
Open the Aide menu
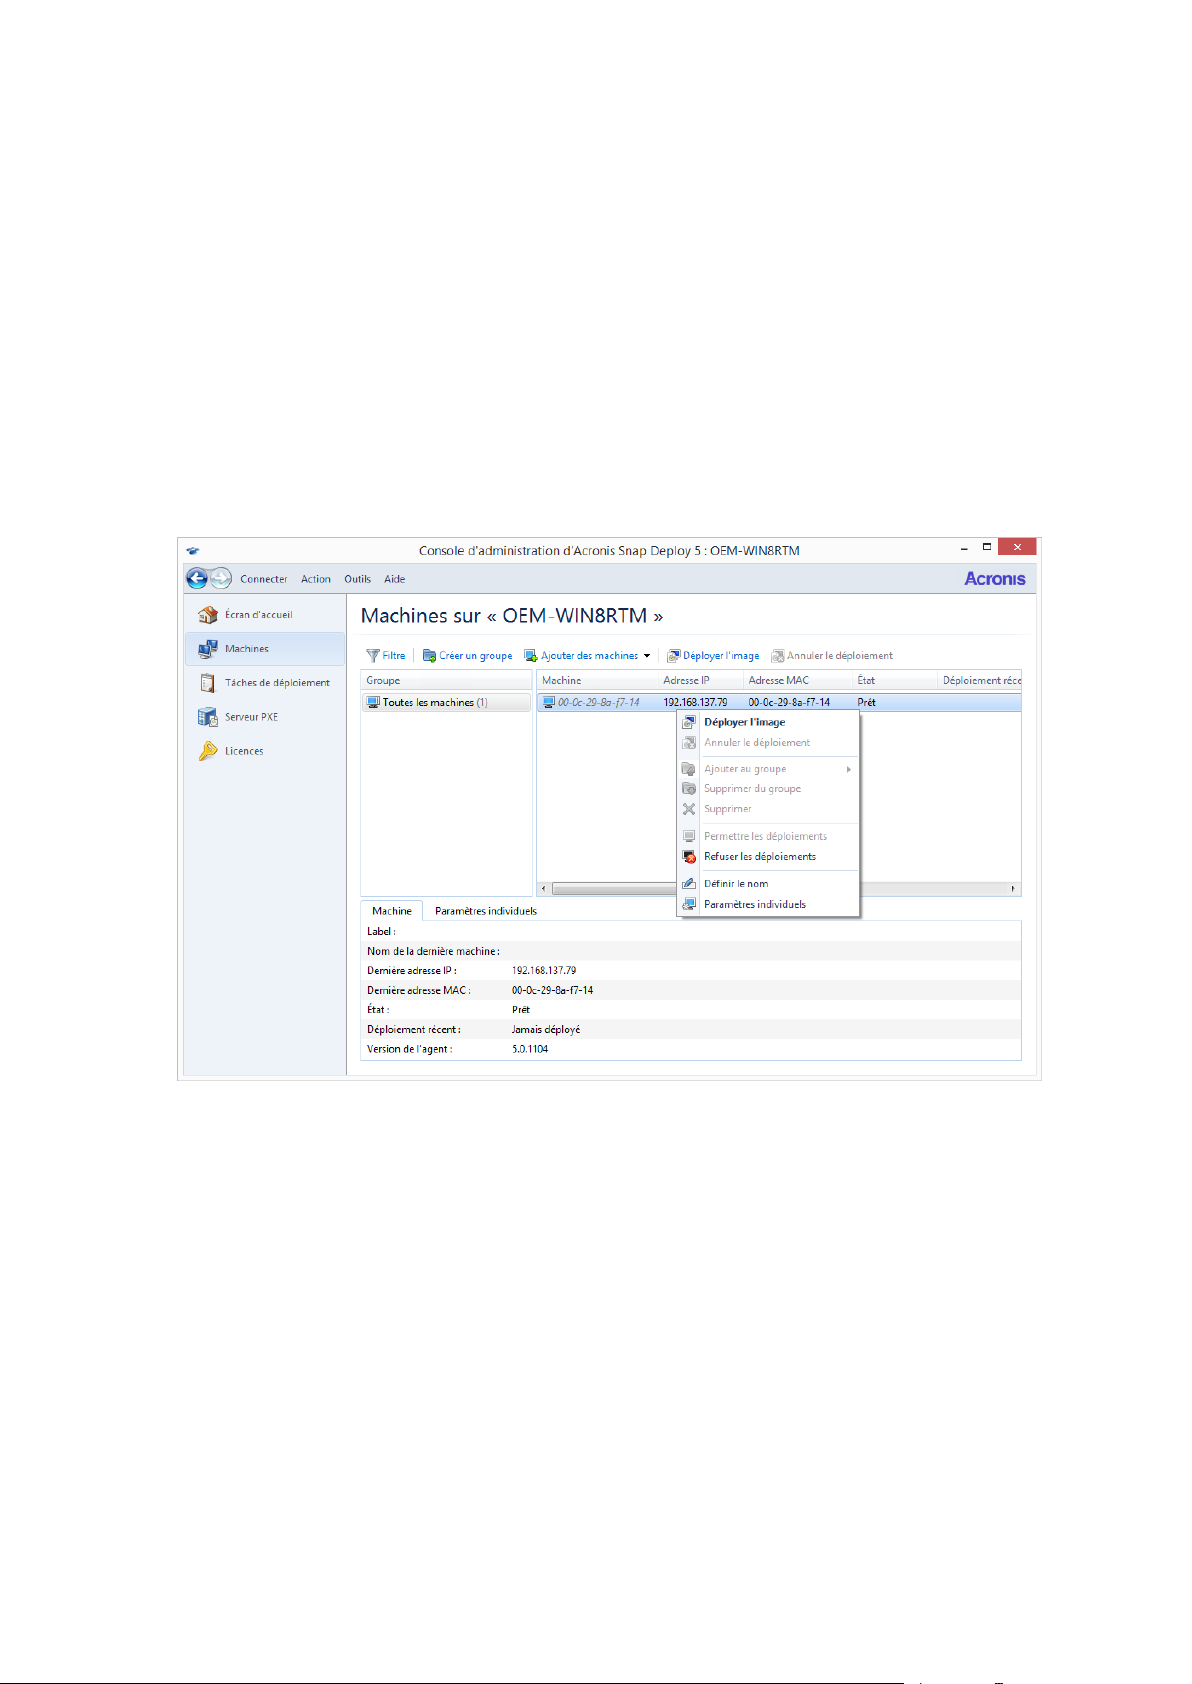coord(395,579)
